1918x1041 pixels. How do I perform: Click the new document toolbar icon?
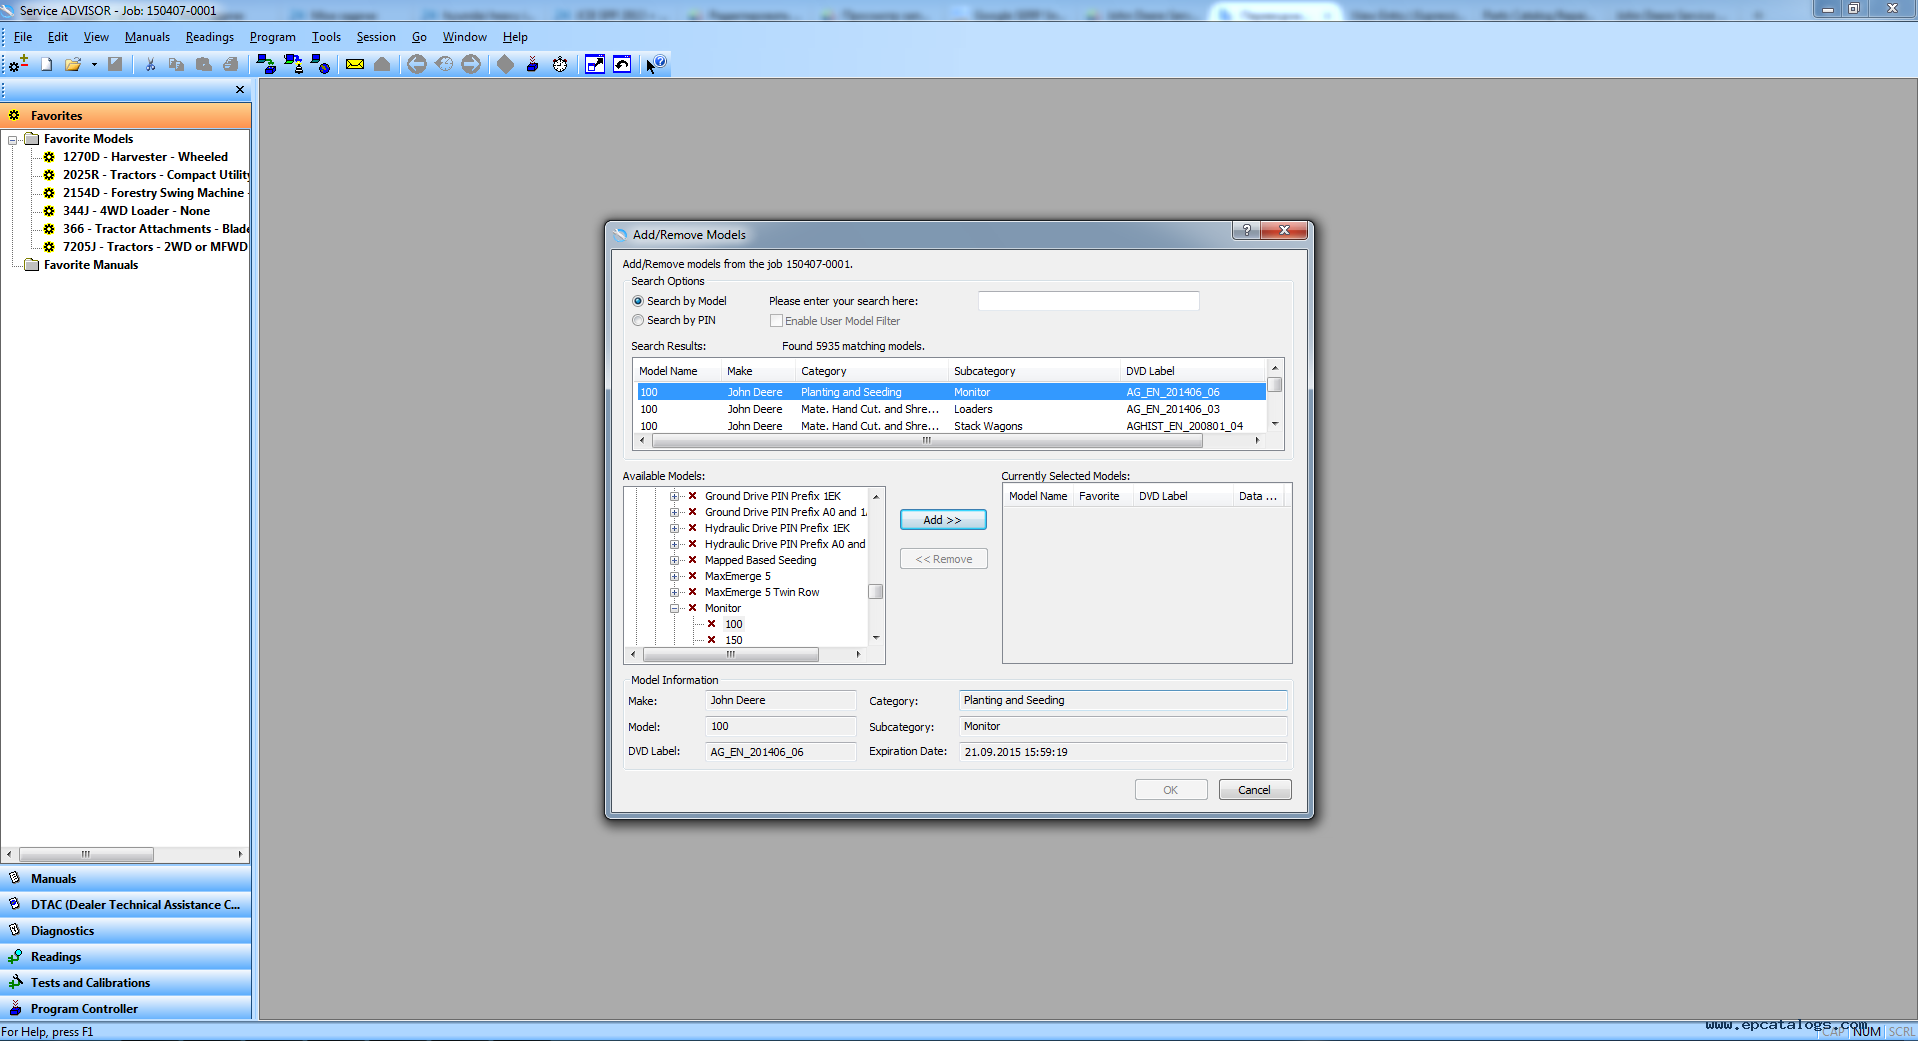pyautogui.click(x=46, y=64)
